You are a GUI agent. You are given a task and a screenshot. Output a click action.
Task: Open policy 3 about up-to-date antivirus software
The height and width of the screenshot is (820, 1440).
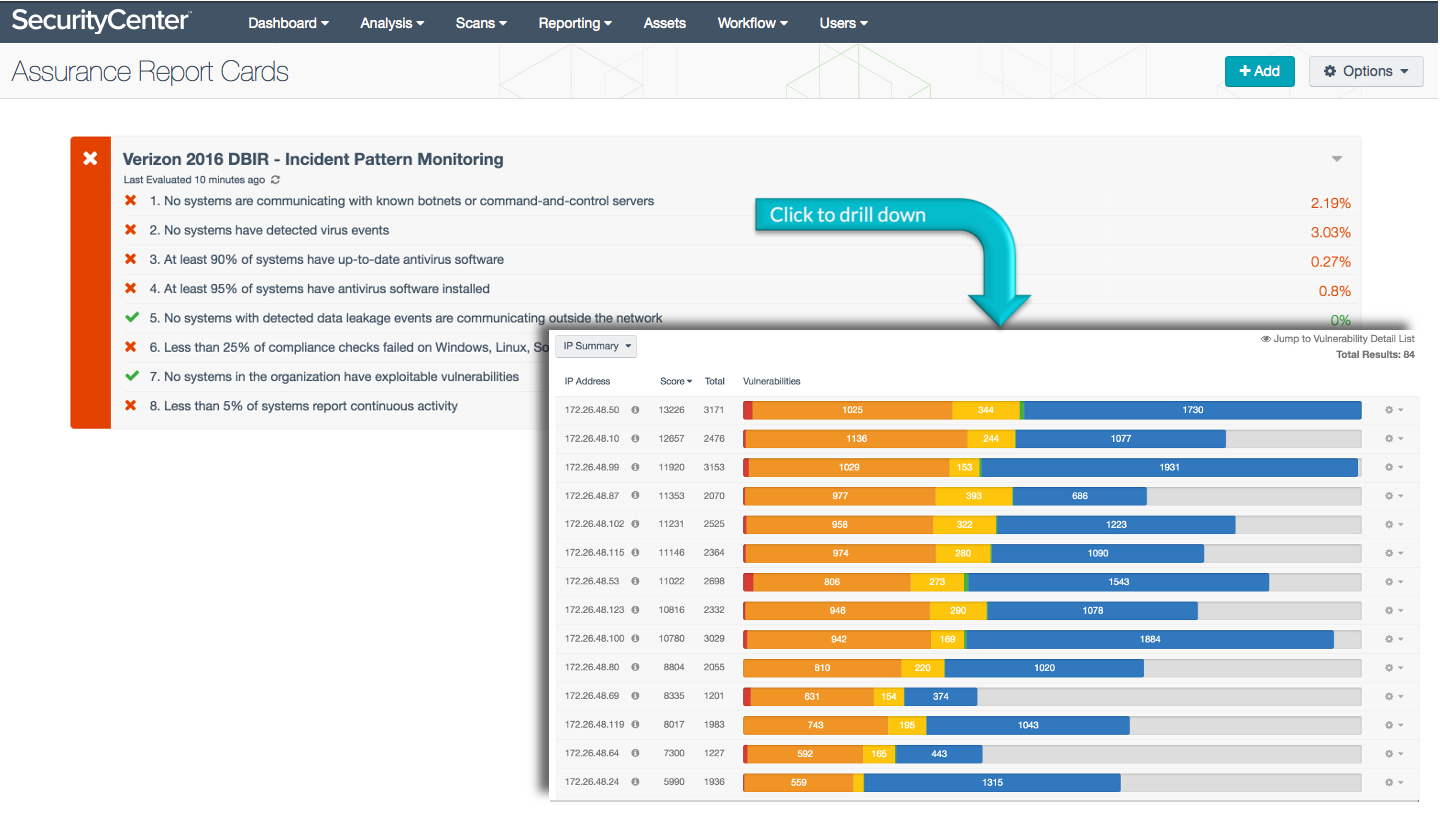[327, 259]
